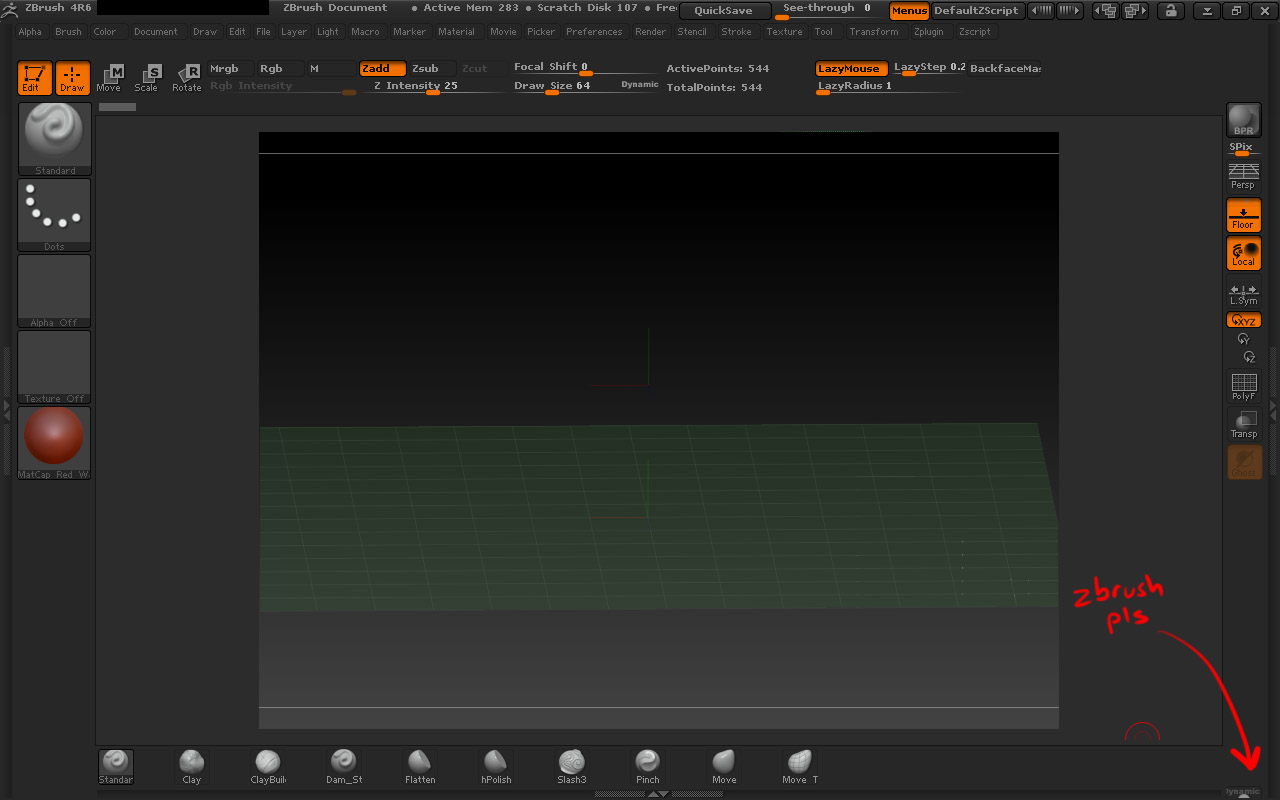Activate Draw mode button

[72, 78]
